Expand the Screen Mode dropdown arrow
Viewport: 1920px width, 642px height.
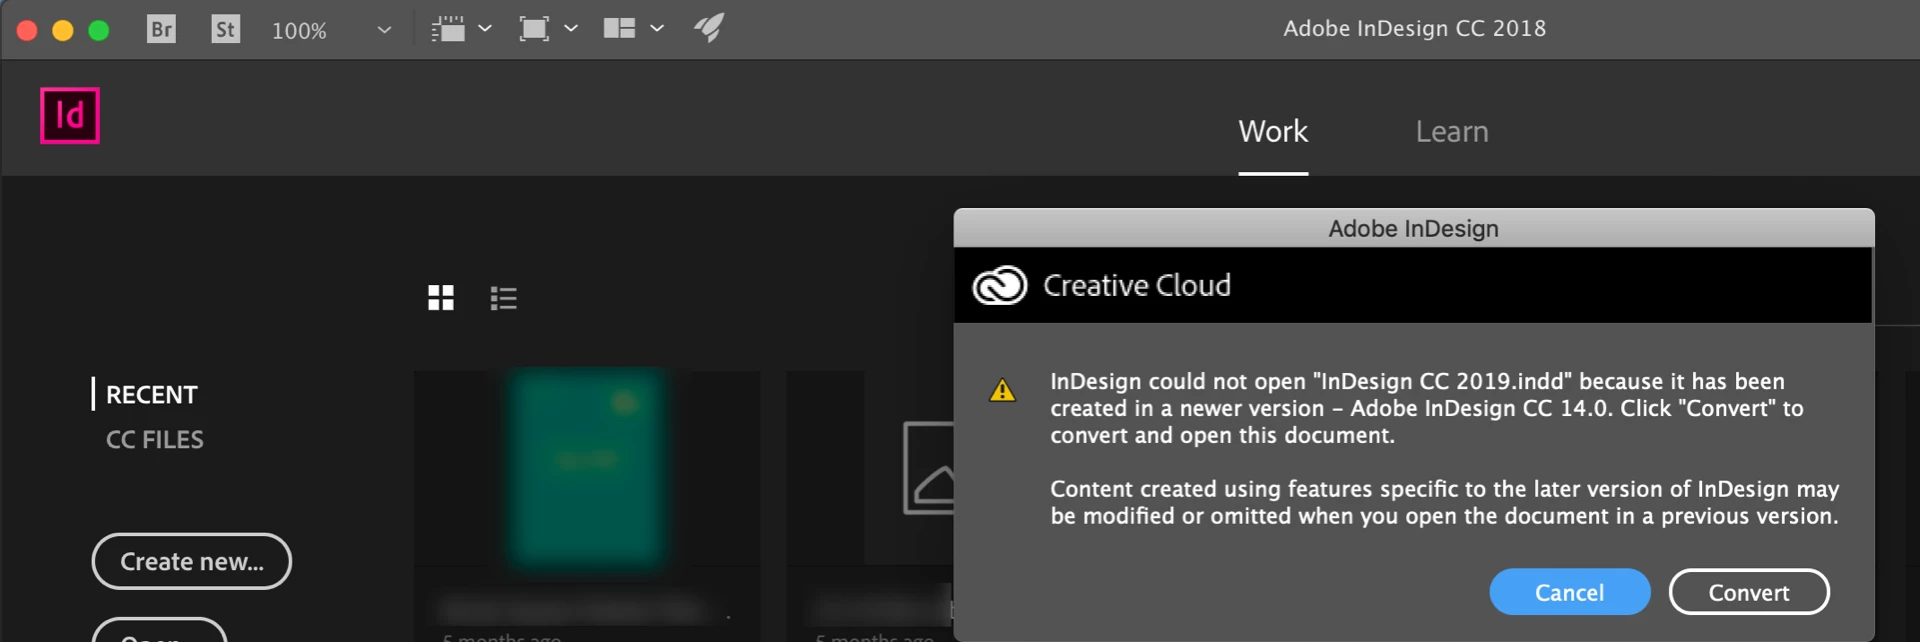pyautogui.click(x=571, y=29)
